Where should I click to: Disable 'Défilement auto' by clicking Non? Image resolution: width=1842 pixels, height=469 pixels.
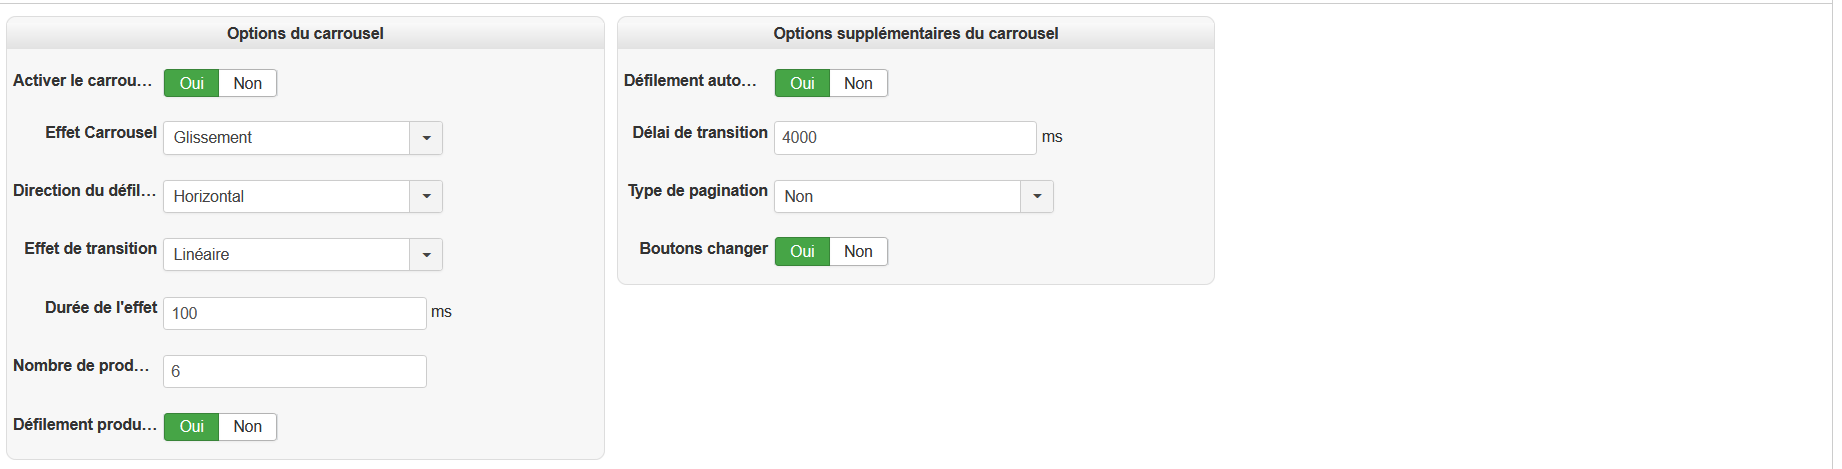[x=858, y=83]
